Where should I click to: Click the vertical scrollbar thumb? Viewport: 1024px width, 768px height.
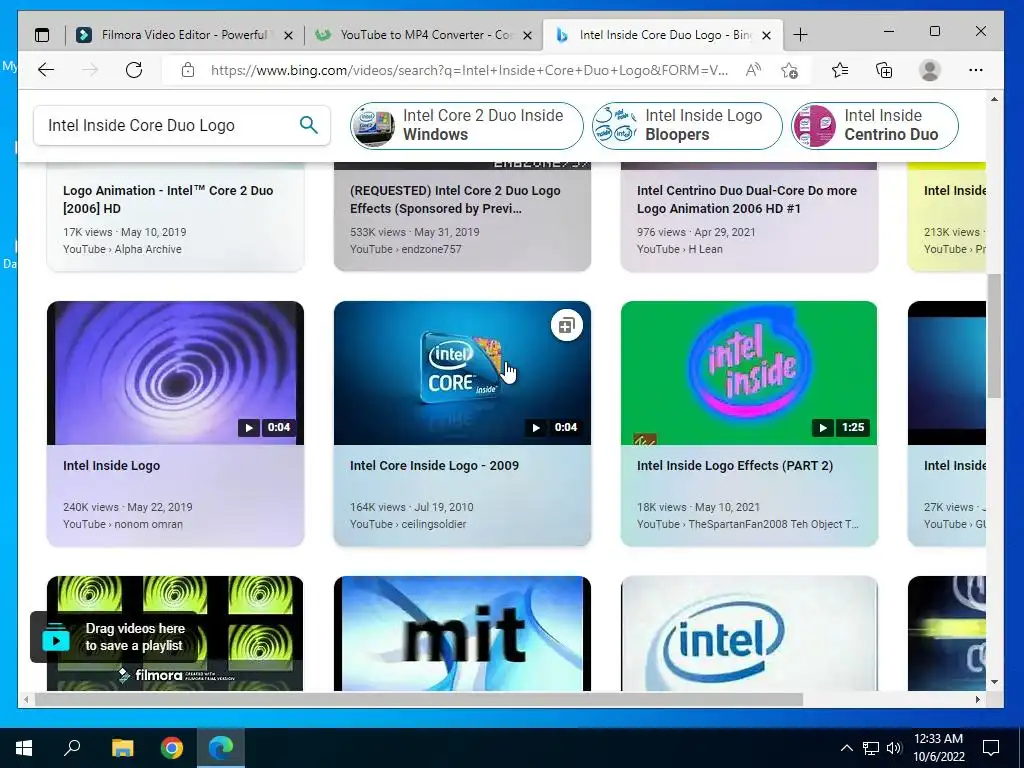pos(994,336)
